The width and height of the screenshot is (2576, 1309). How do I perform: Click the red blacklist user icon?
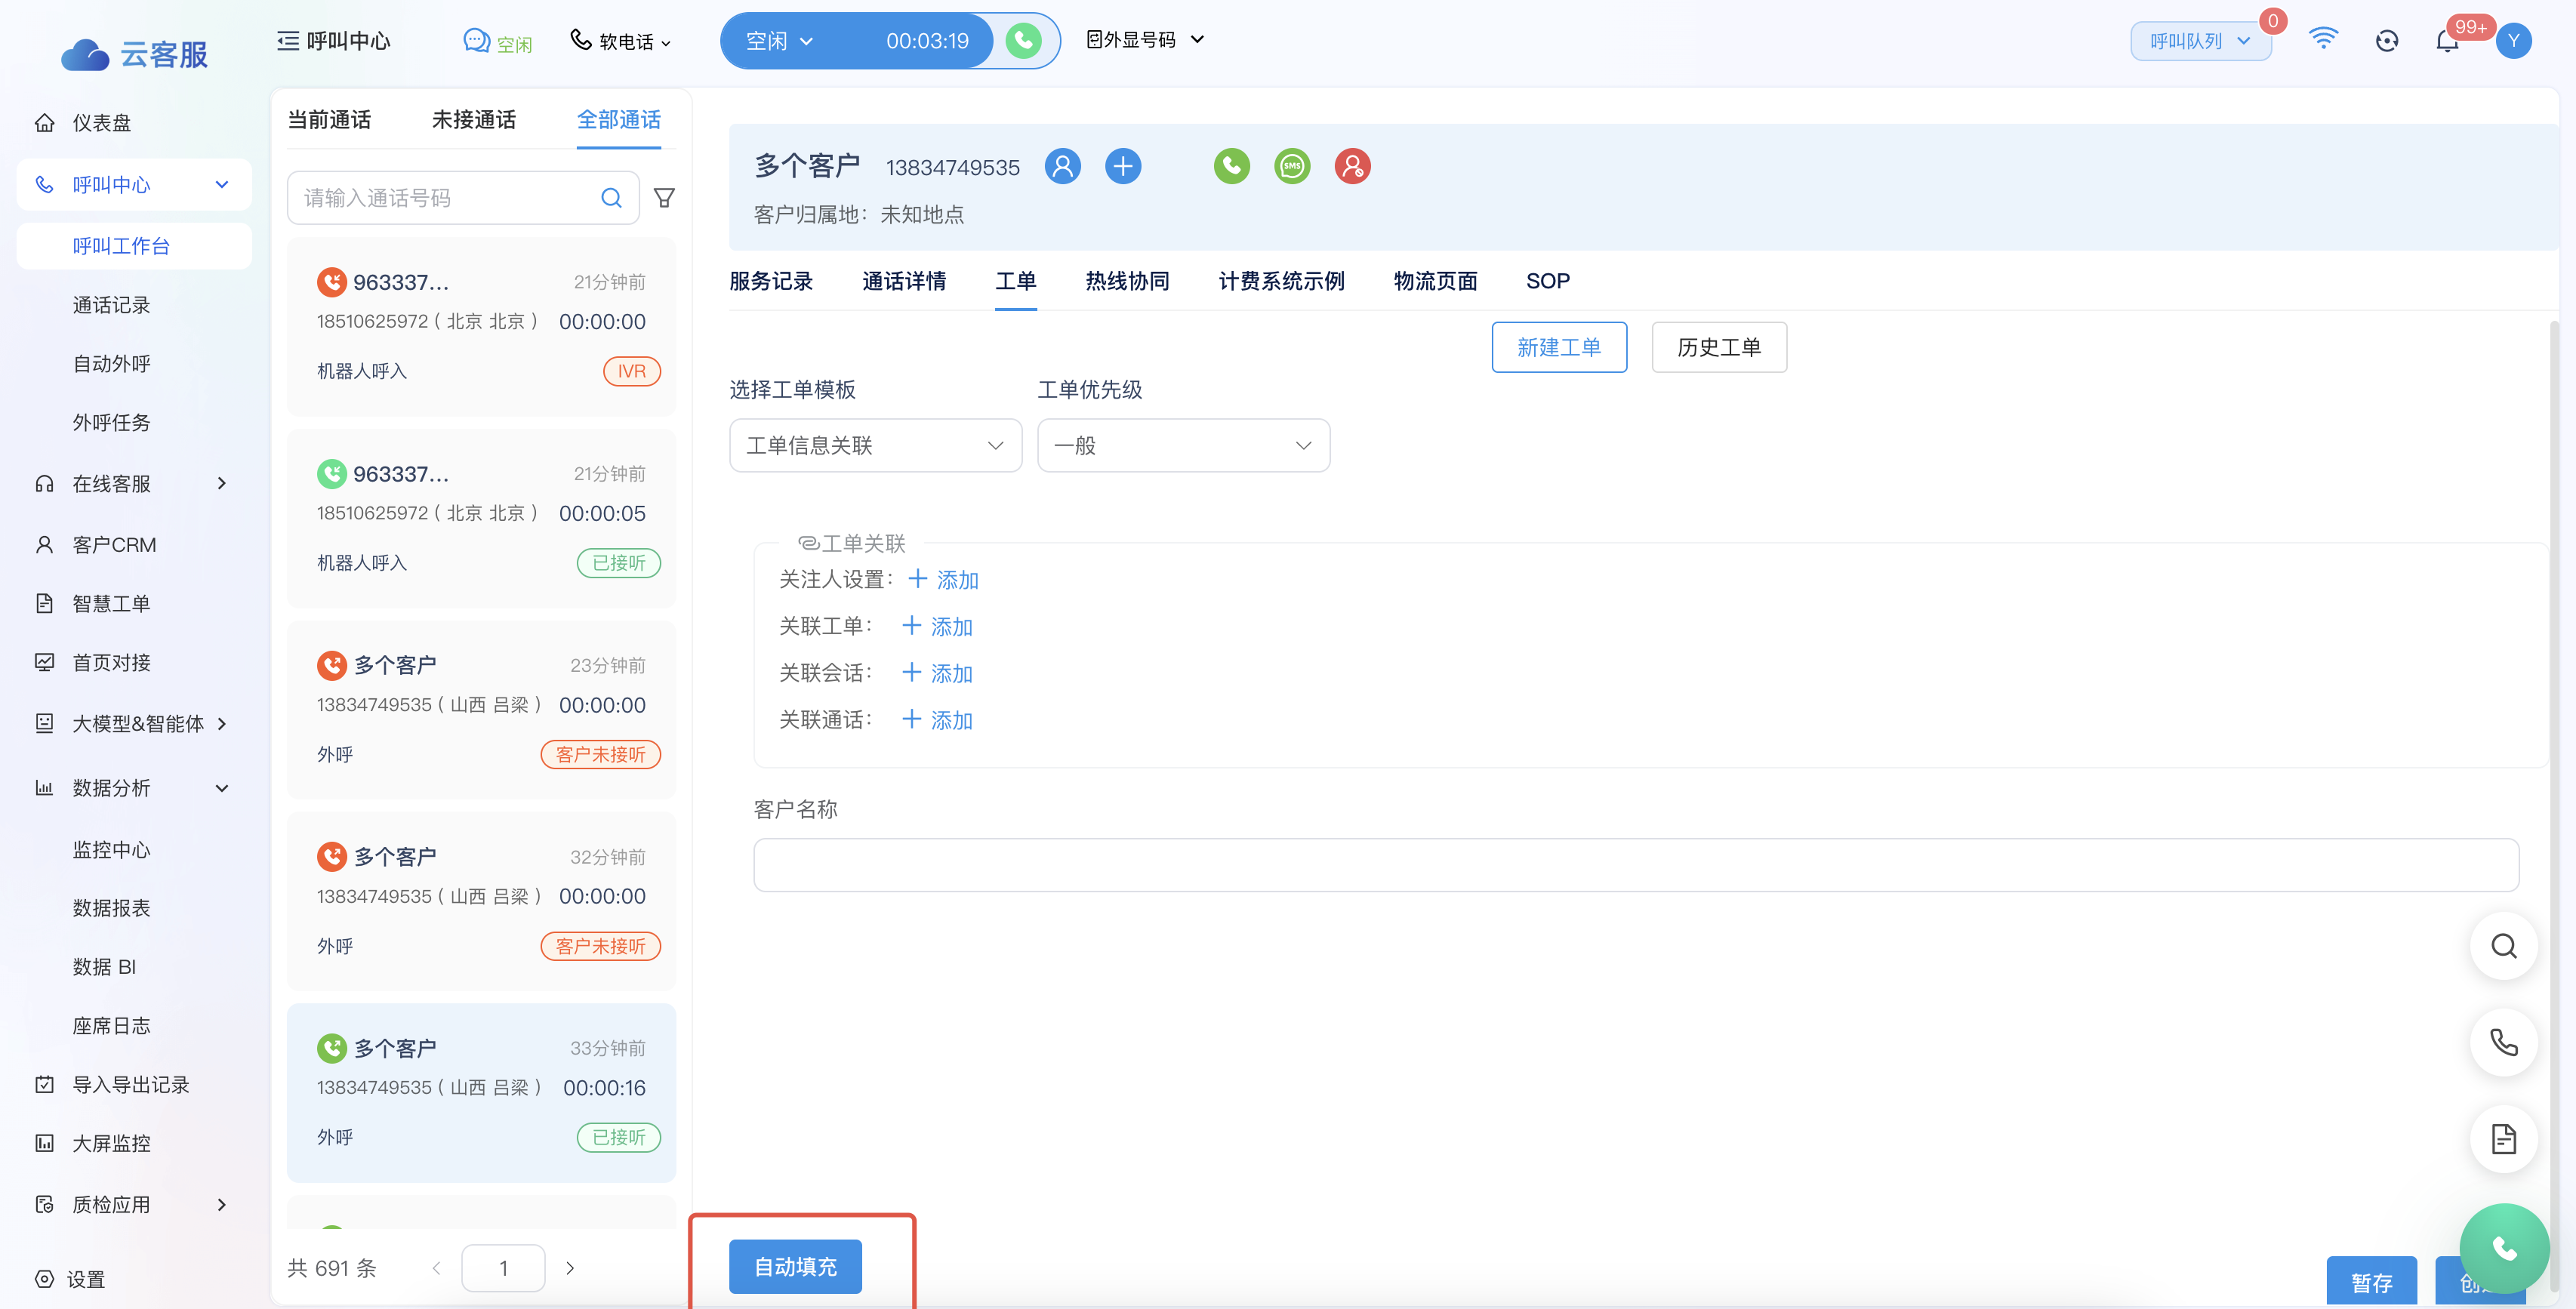(1352, 166)
